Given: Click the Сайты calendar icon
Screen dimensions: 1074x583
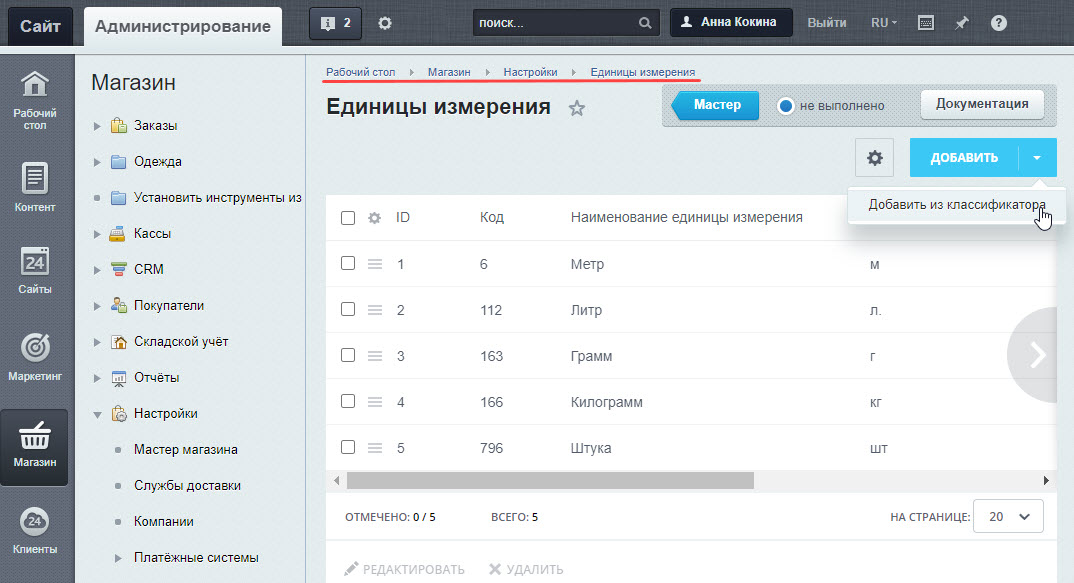Looking at the screenshot, I should pyautogui.click(x=36, y=262).
